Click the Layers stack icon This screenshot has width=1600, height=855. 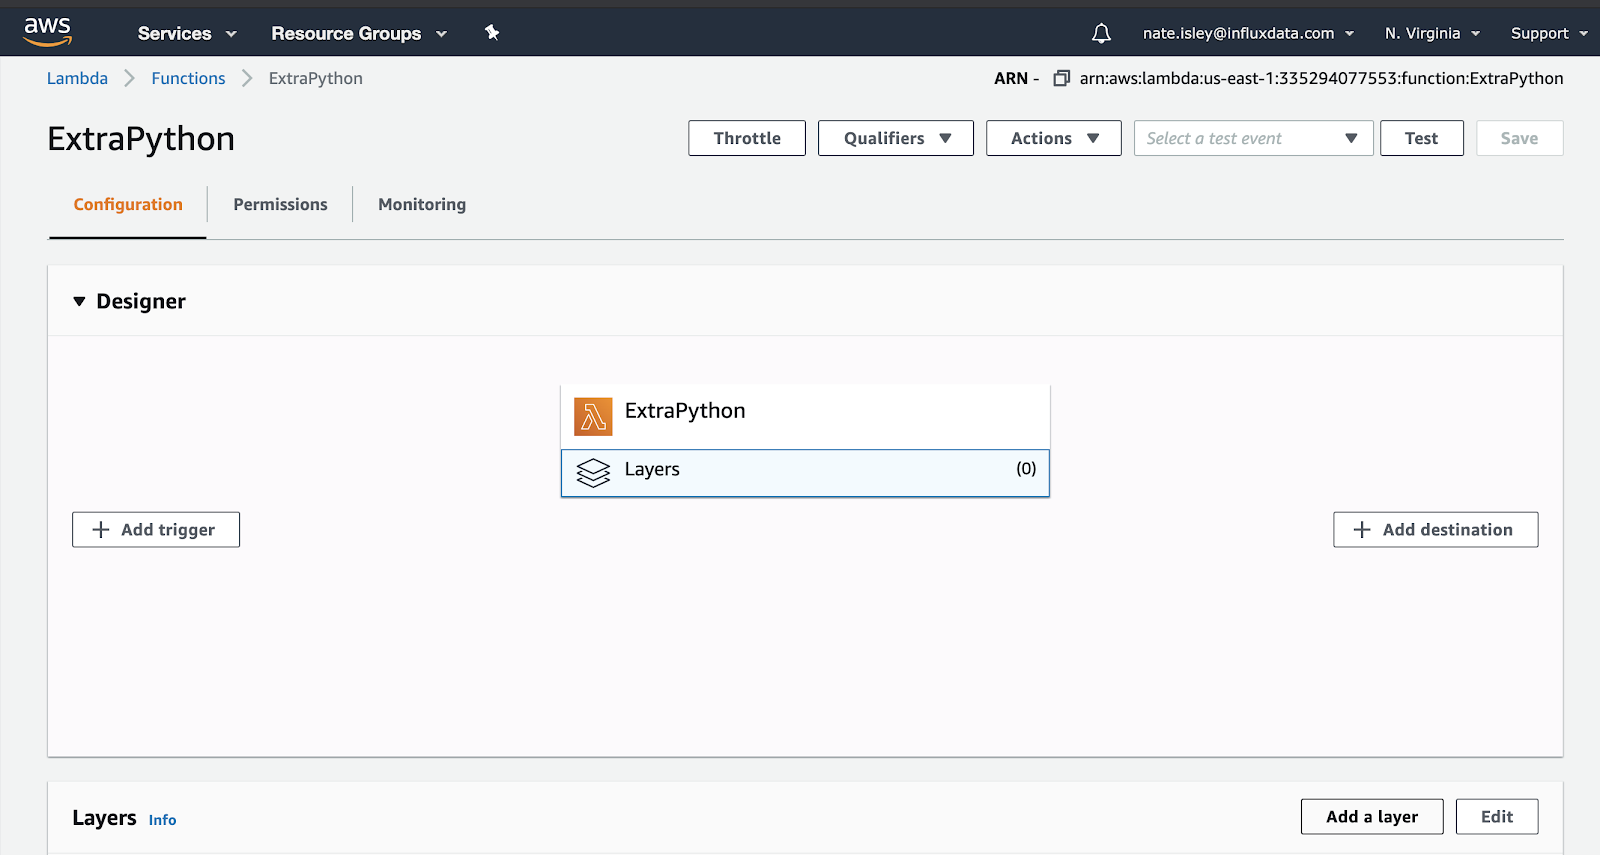(x=593, y=472)
